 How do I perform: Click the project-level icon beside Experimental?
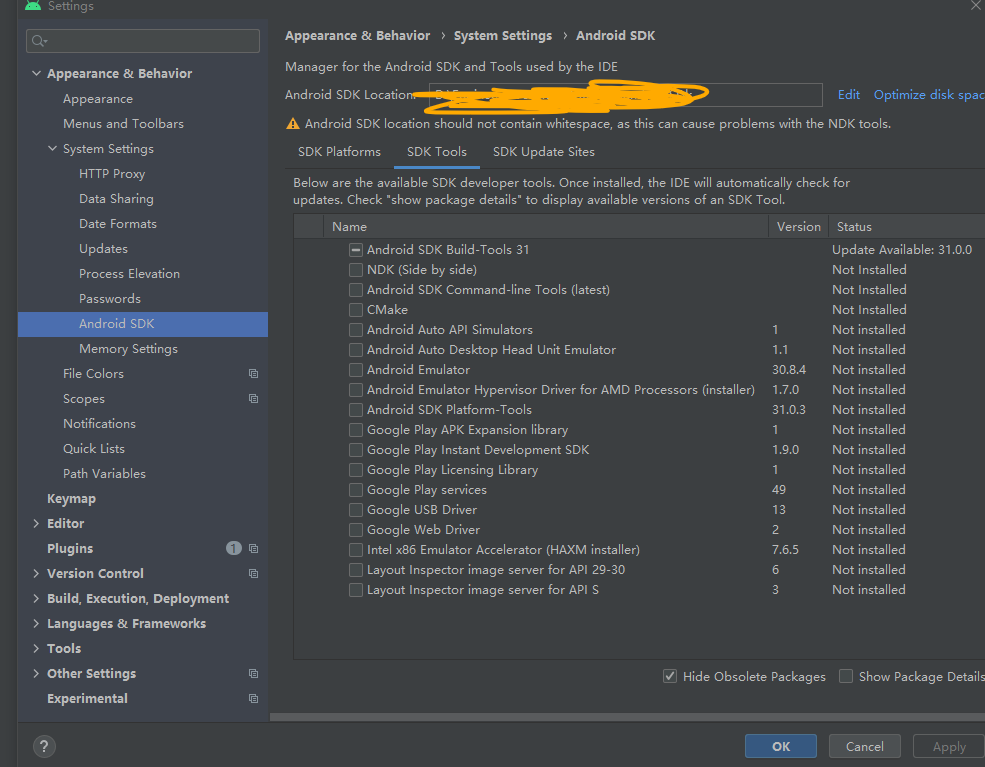tap(253, 699)
